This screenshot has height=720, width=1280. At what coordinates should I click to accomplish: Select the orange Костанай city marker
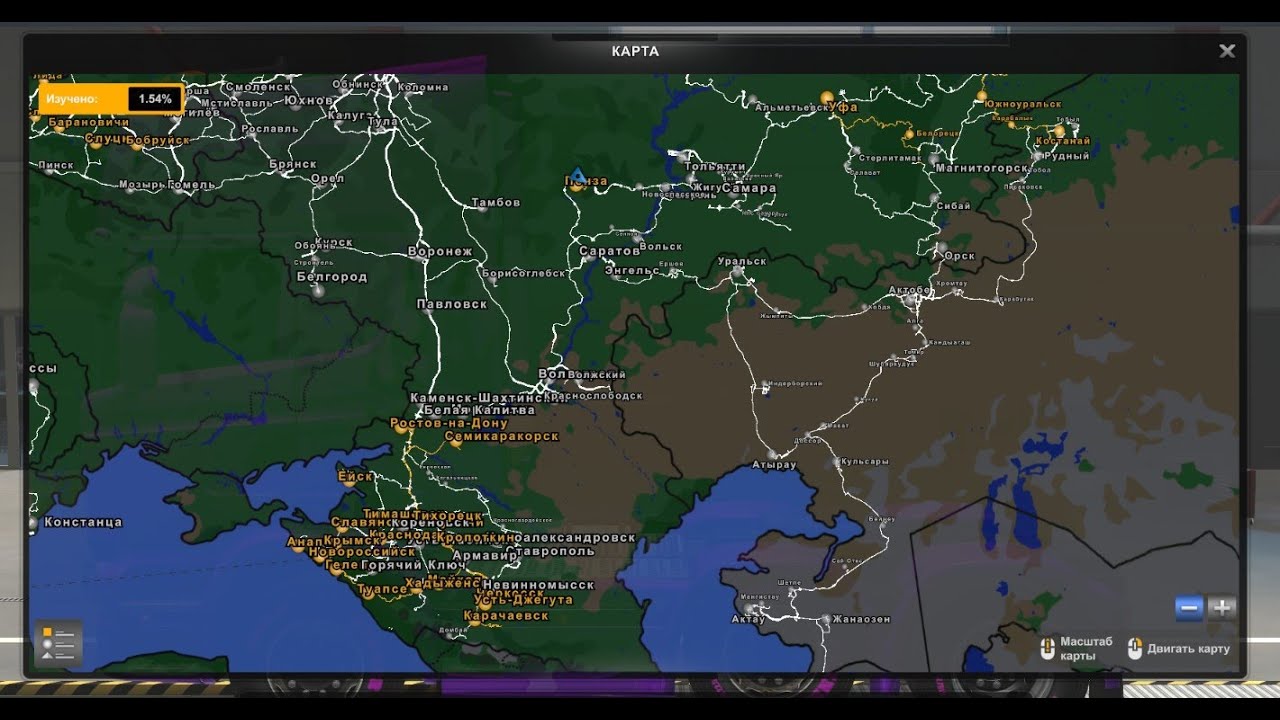click(x=1059, y=131)
